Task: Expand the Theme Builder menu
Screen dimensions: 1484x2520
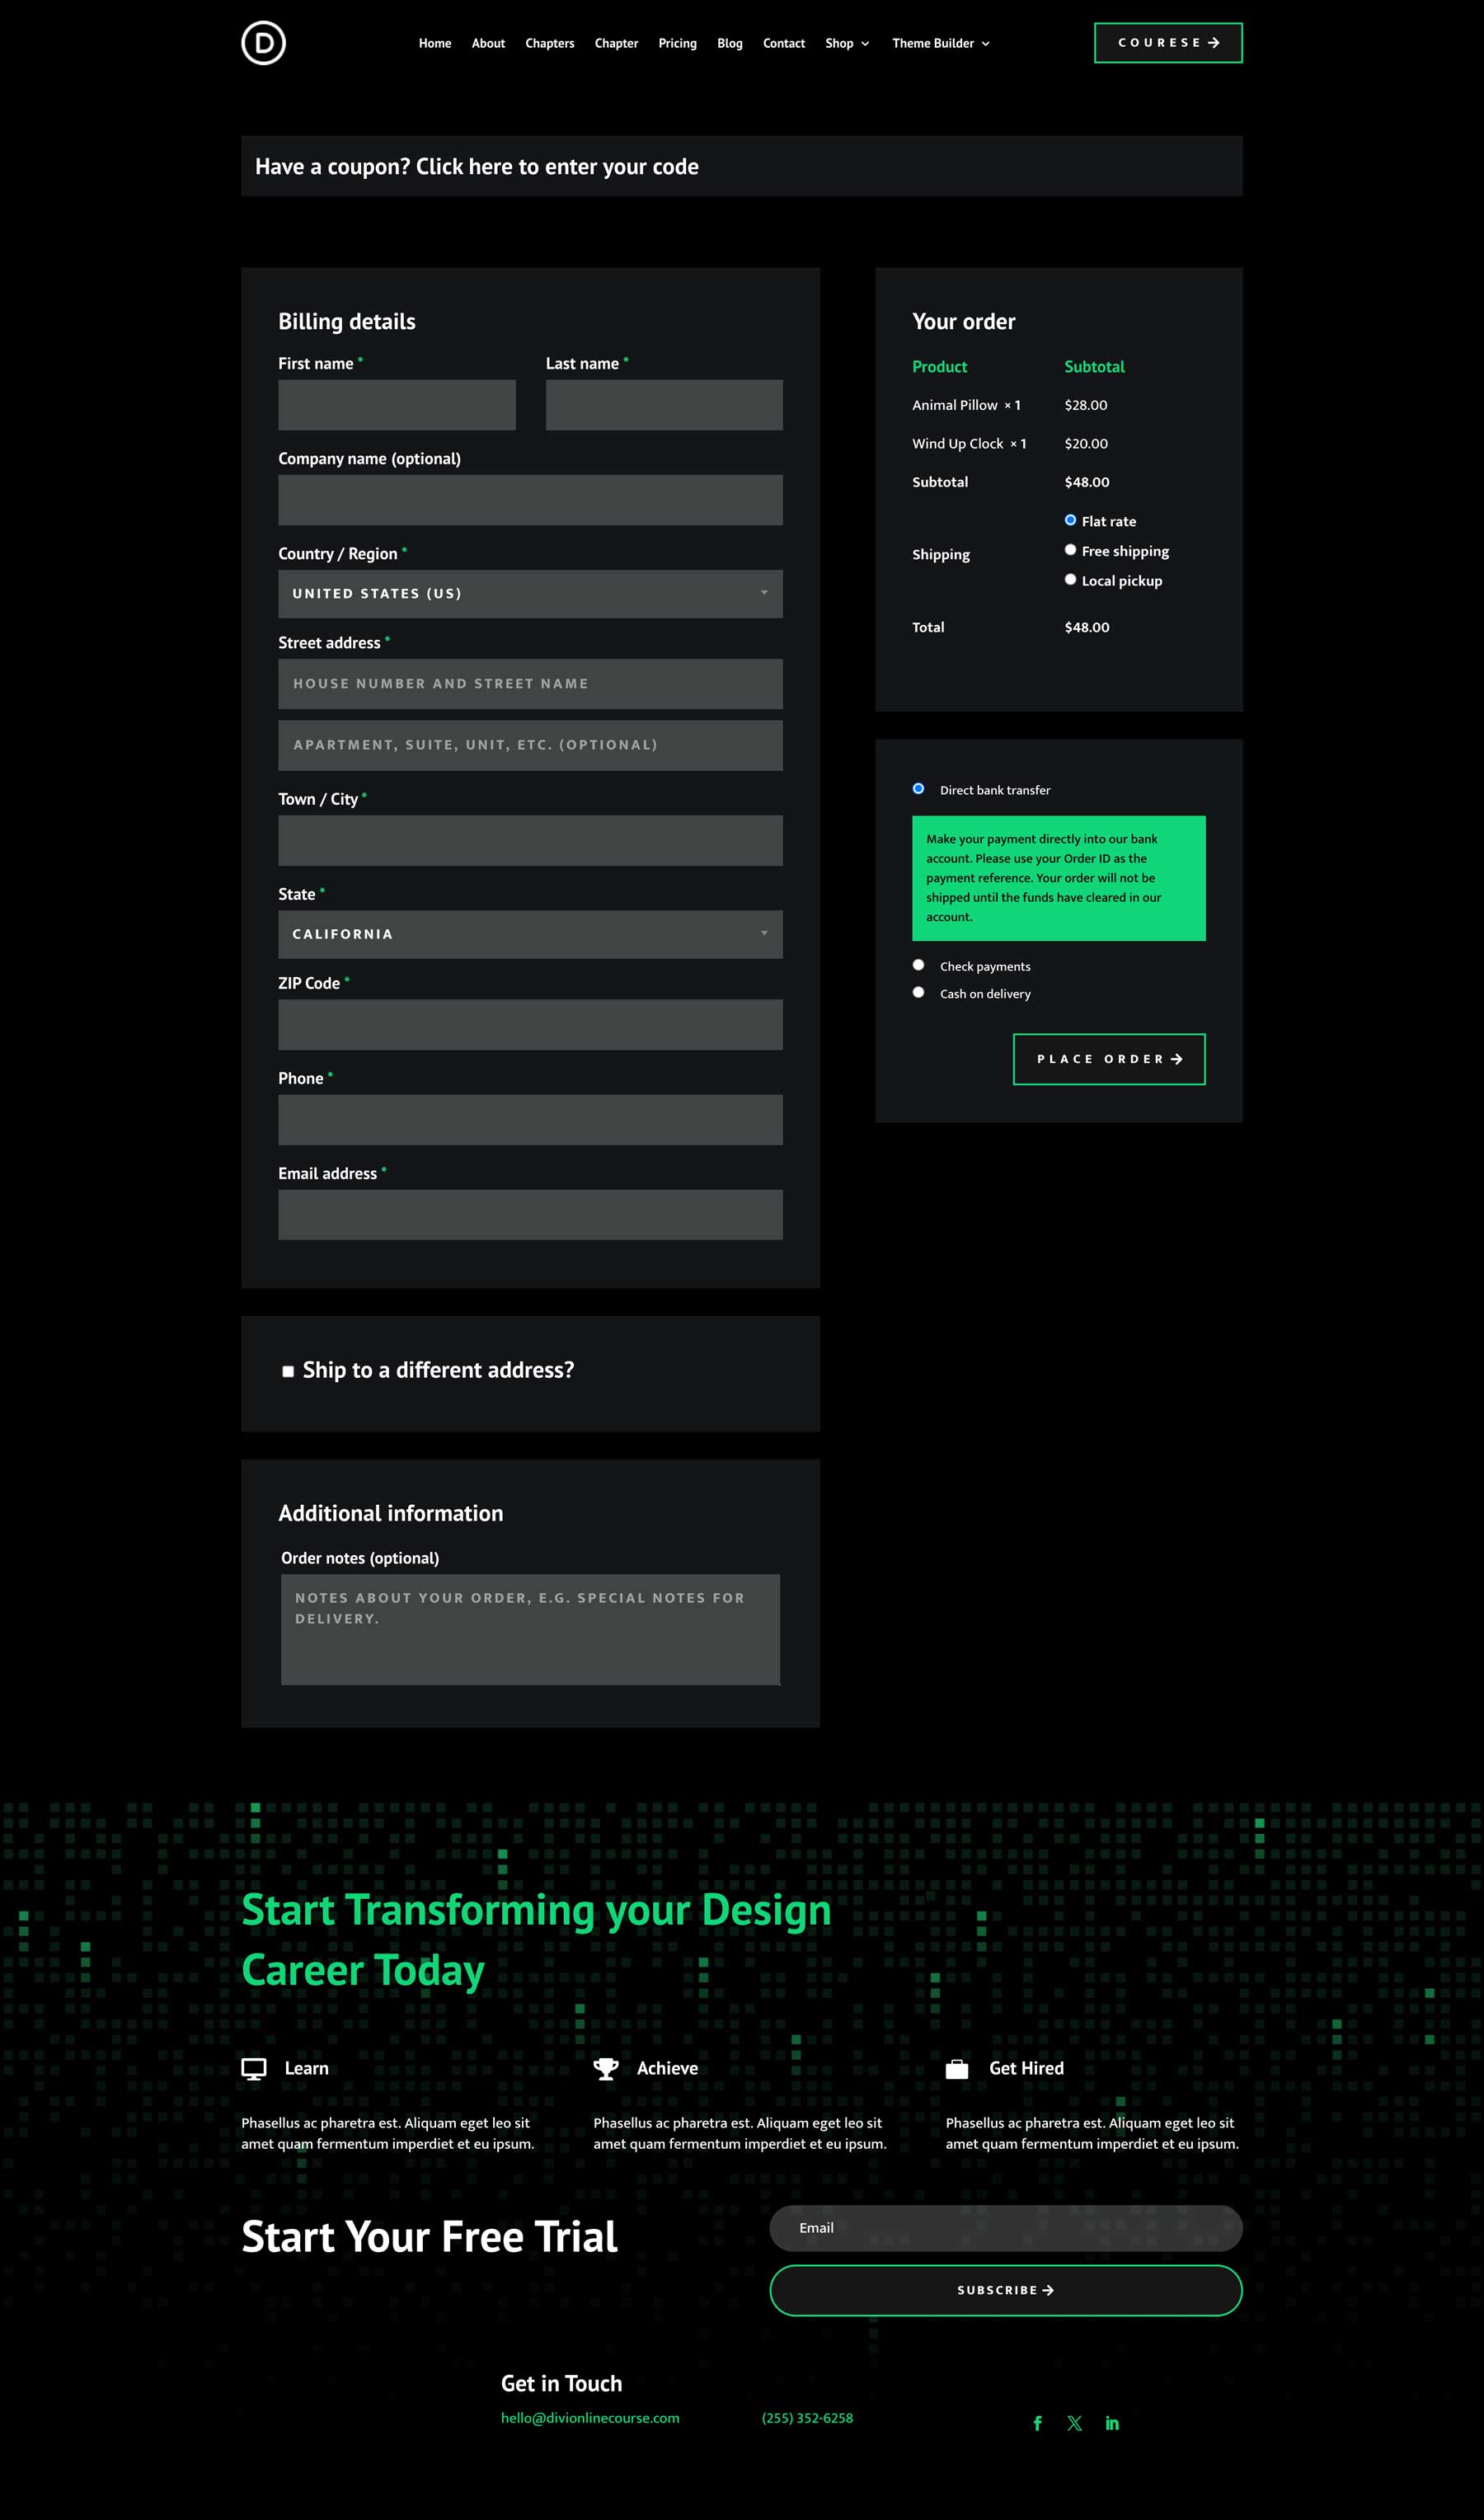Action: pos(940,43)
